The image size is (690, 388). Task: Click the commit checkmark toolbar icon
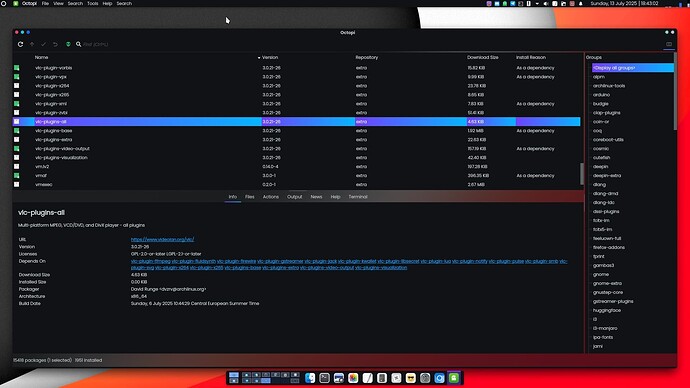pos(44,44)
